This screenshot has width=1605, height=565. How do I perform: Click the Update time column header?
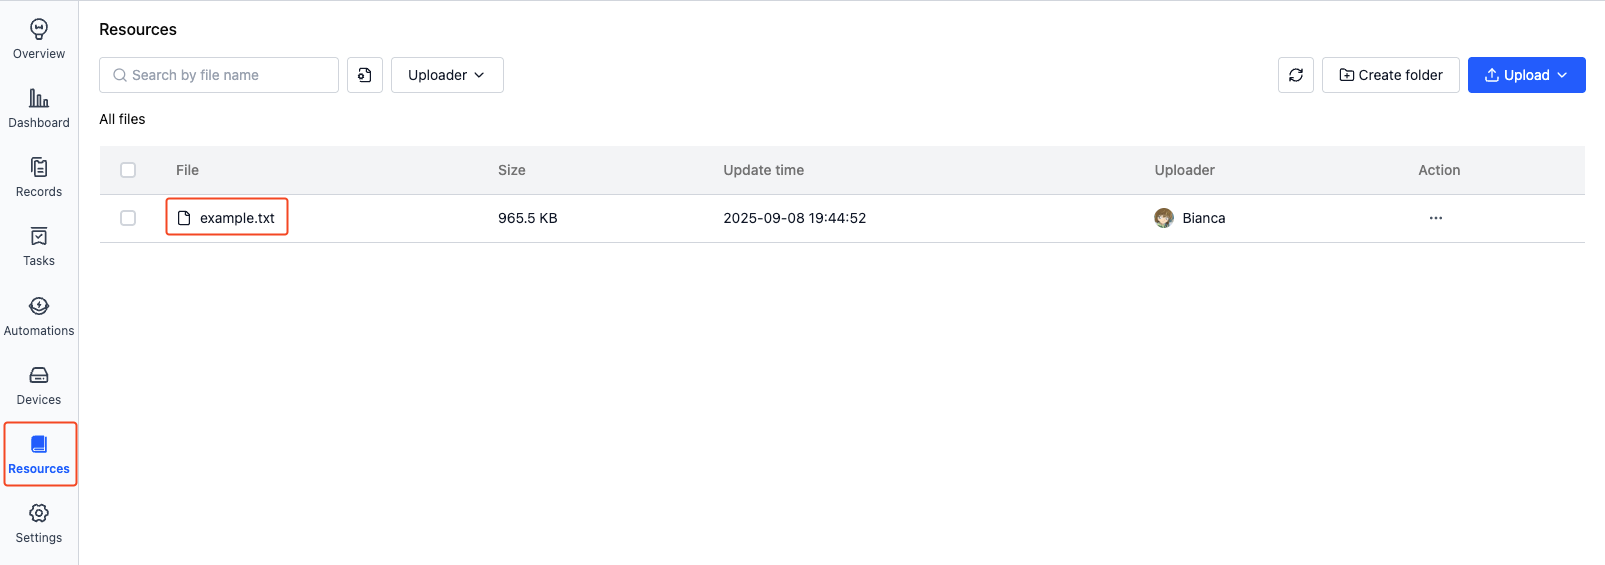point(763,170)
